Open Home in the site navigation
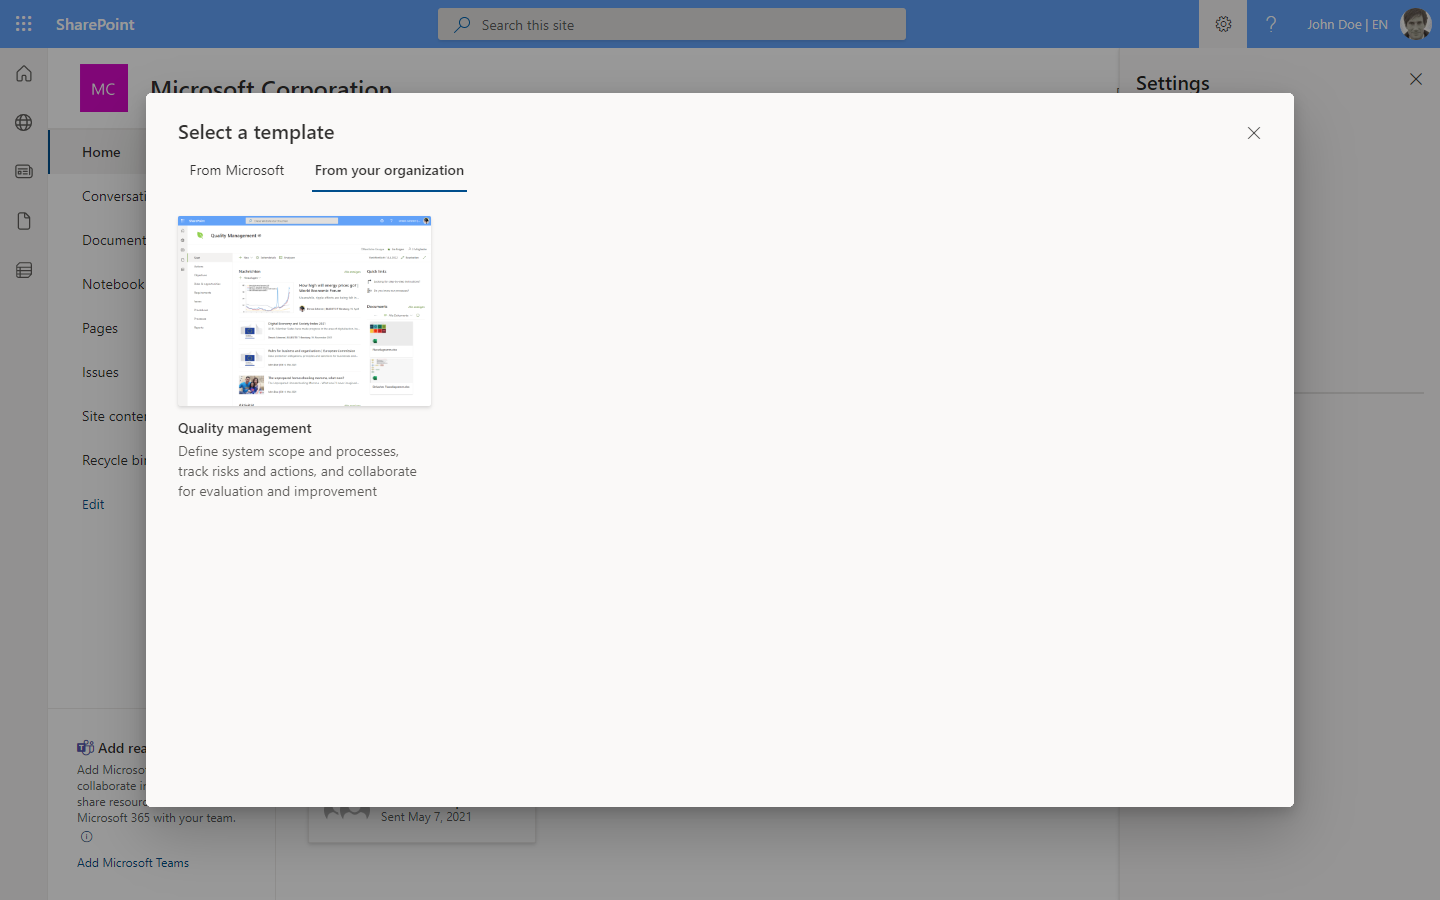The height and width of the screenshot is (900, 1440). click(101, 152)
